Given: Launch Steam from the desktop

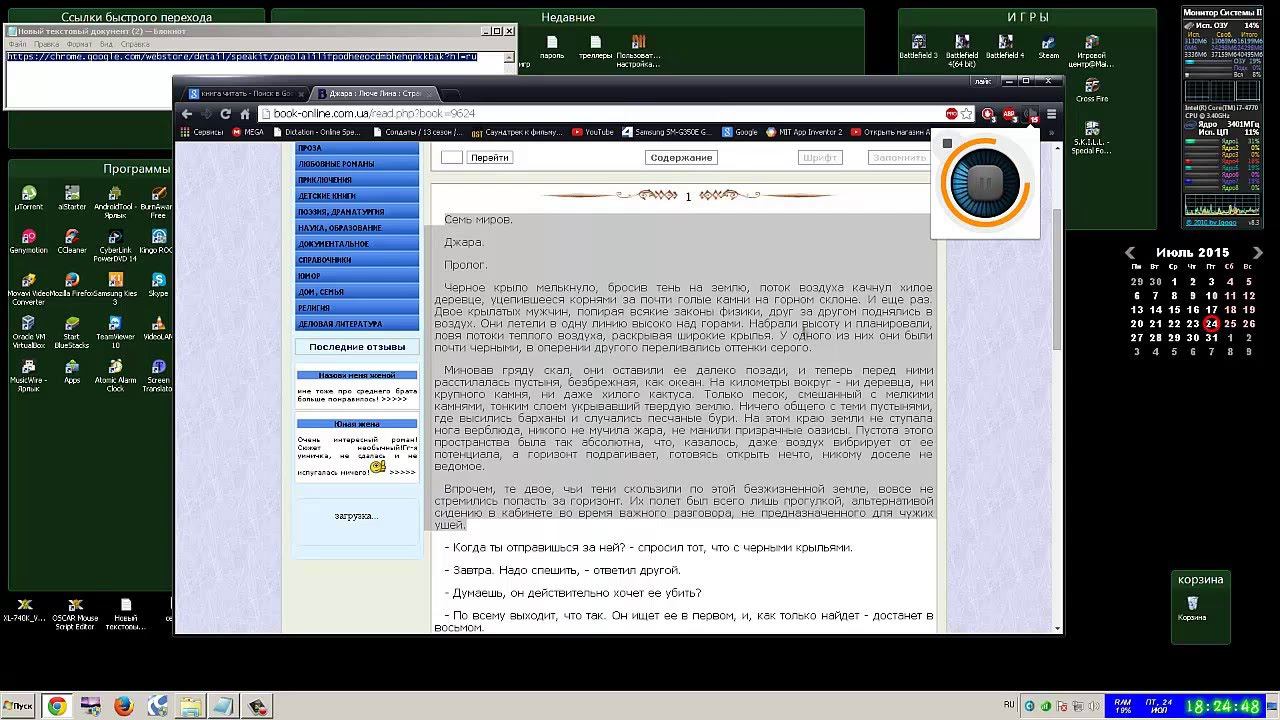Looking at the screenshot, I should [1049, 46].
